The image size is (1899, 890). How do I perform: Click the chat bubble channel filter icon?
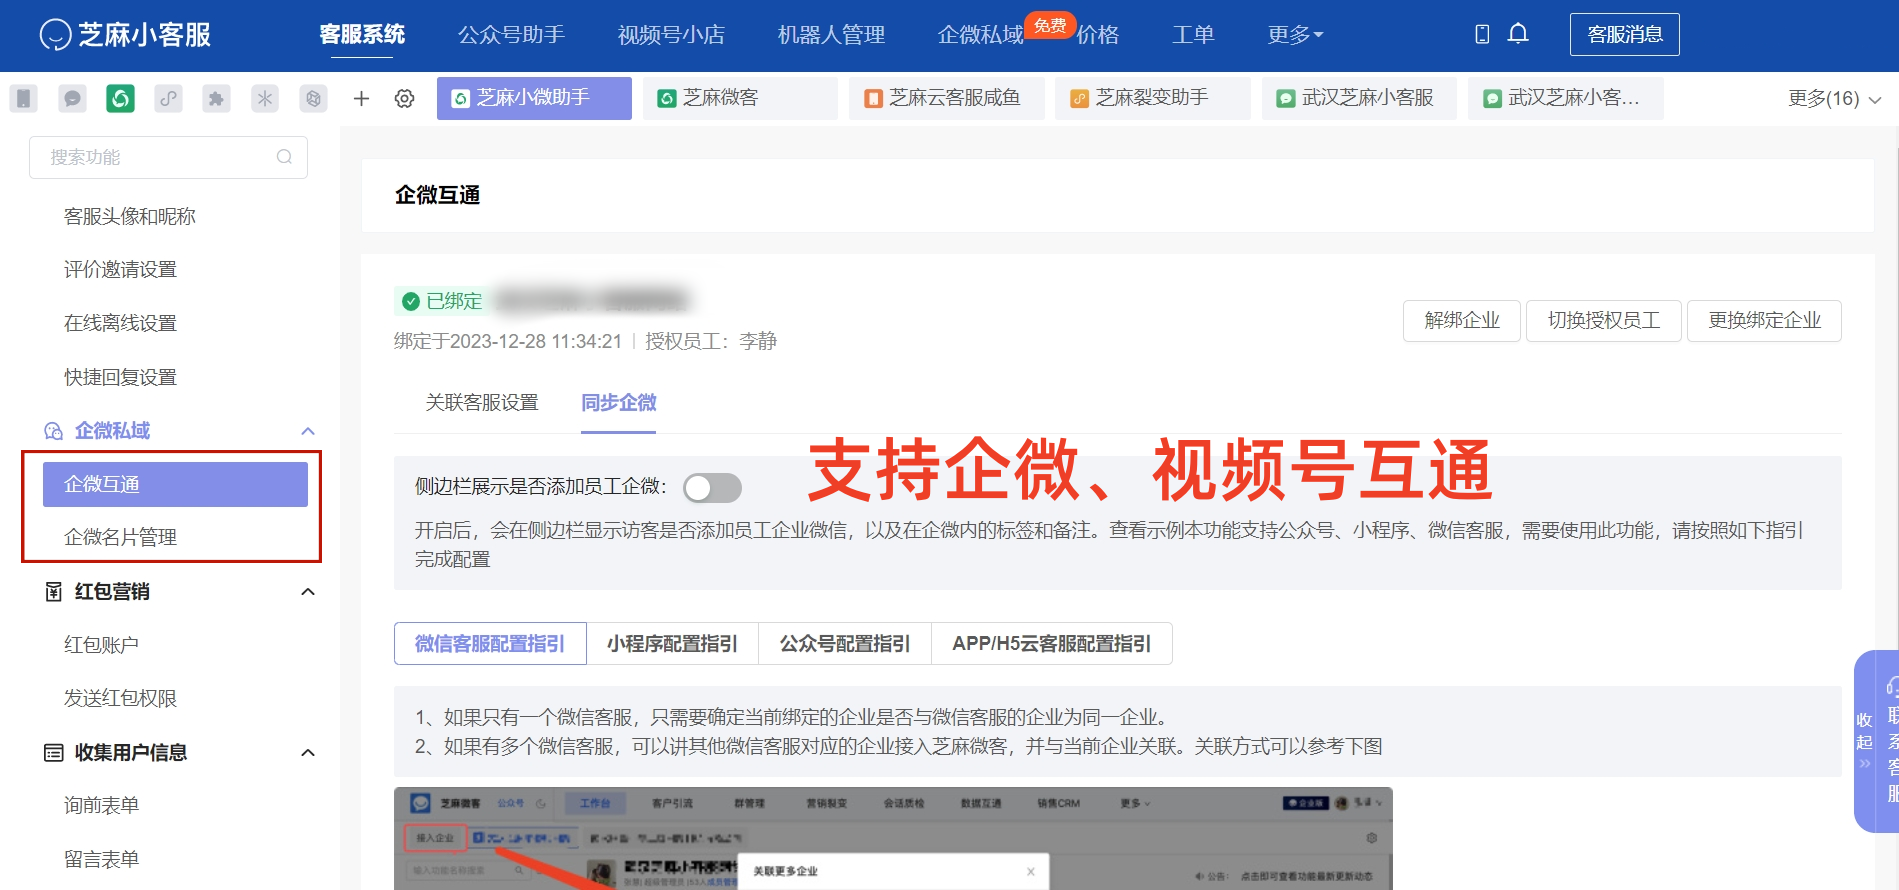click(72, 99)
